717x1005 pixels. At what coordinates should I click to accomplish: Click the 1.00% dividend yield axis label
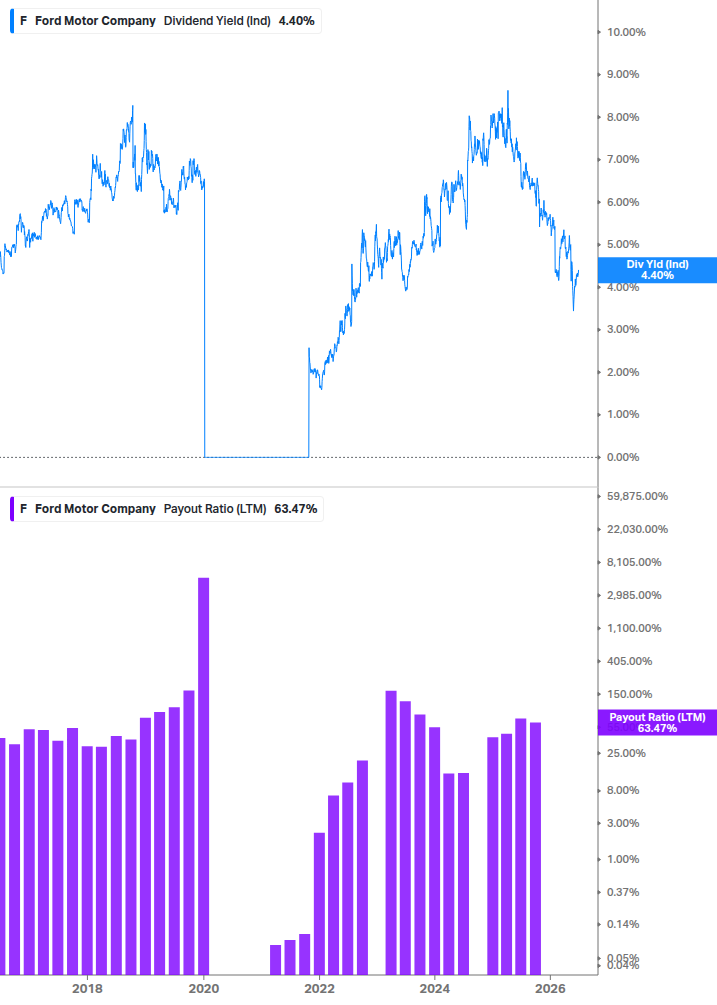[623, 414]
